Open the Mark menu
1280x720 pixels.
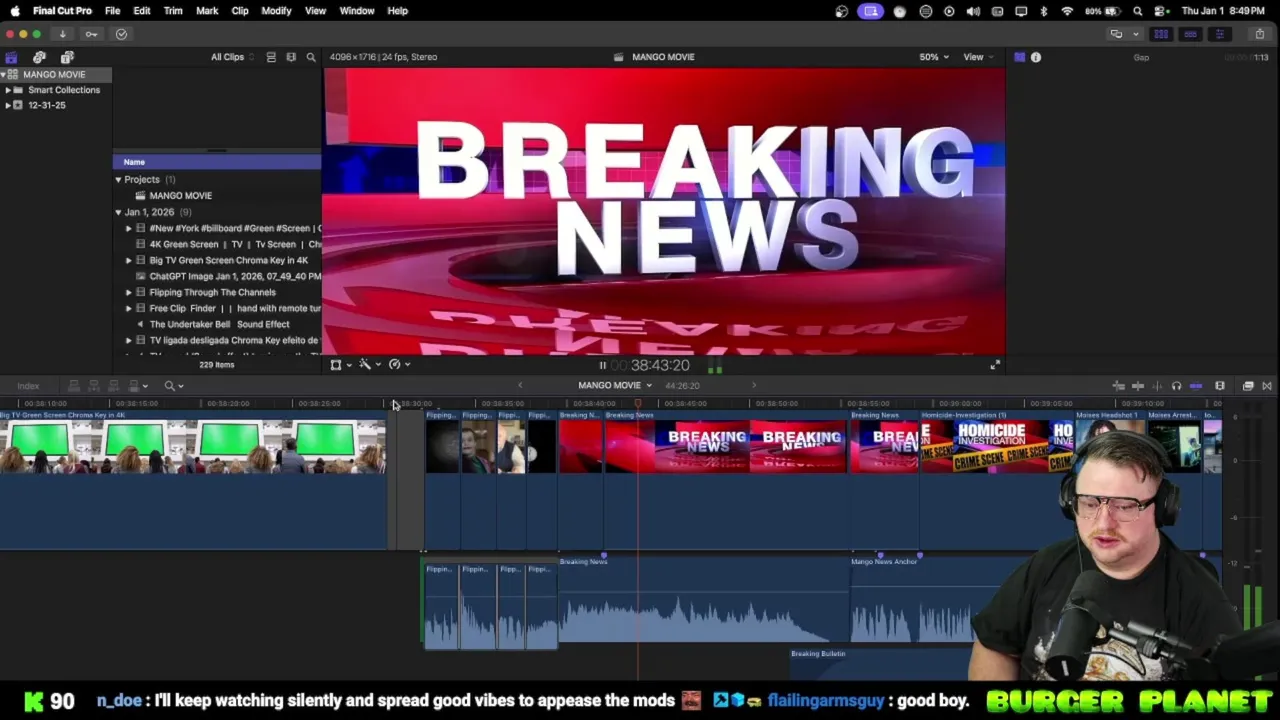click(x=207, y=11)
